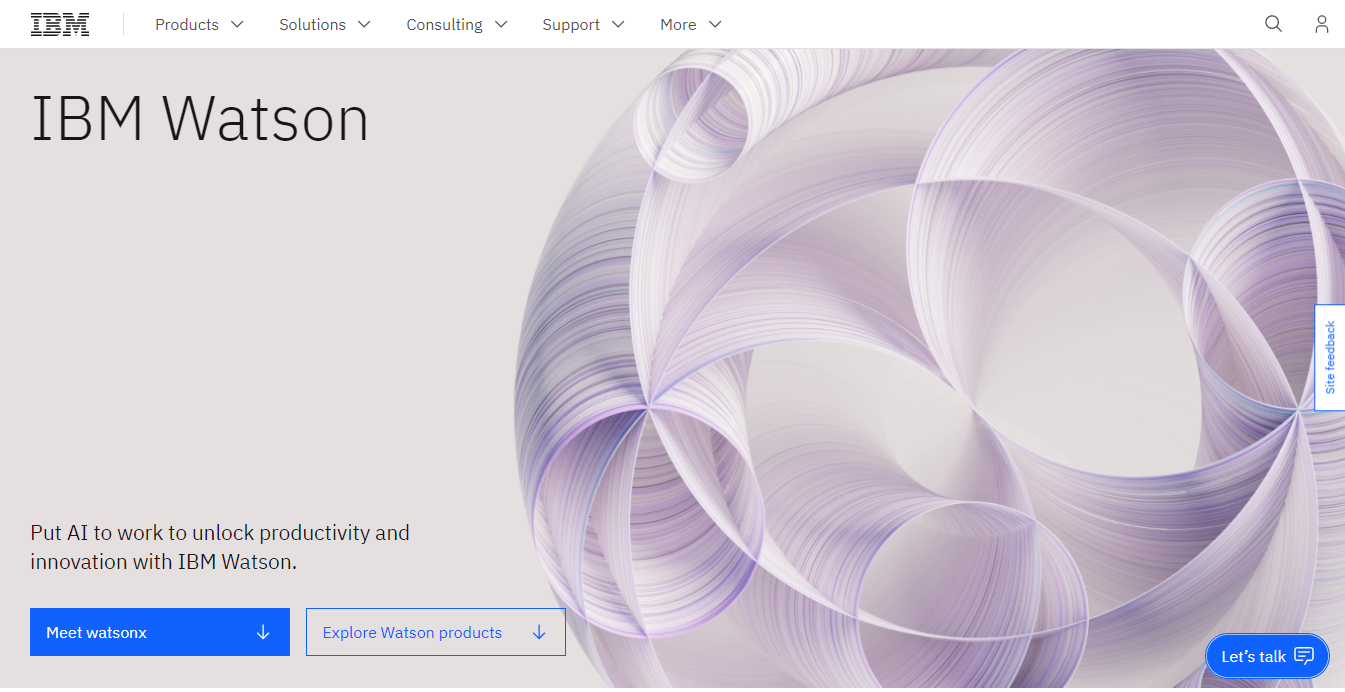
Task: Open the More menu
Action: coord(691,24)
